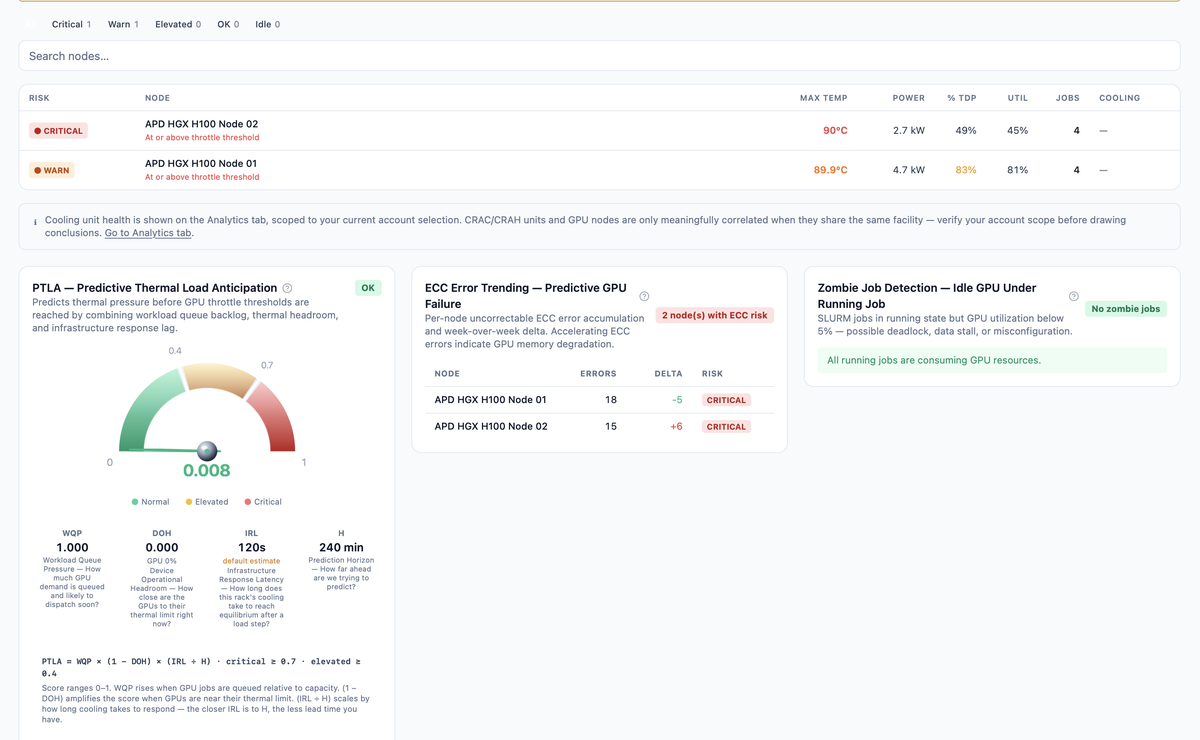This screenshot has width=1200, height=740.
Task: Click amber Elevated segment of PTLA gauge
Action: coord(220,379)
